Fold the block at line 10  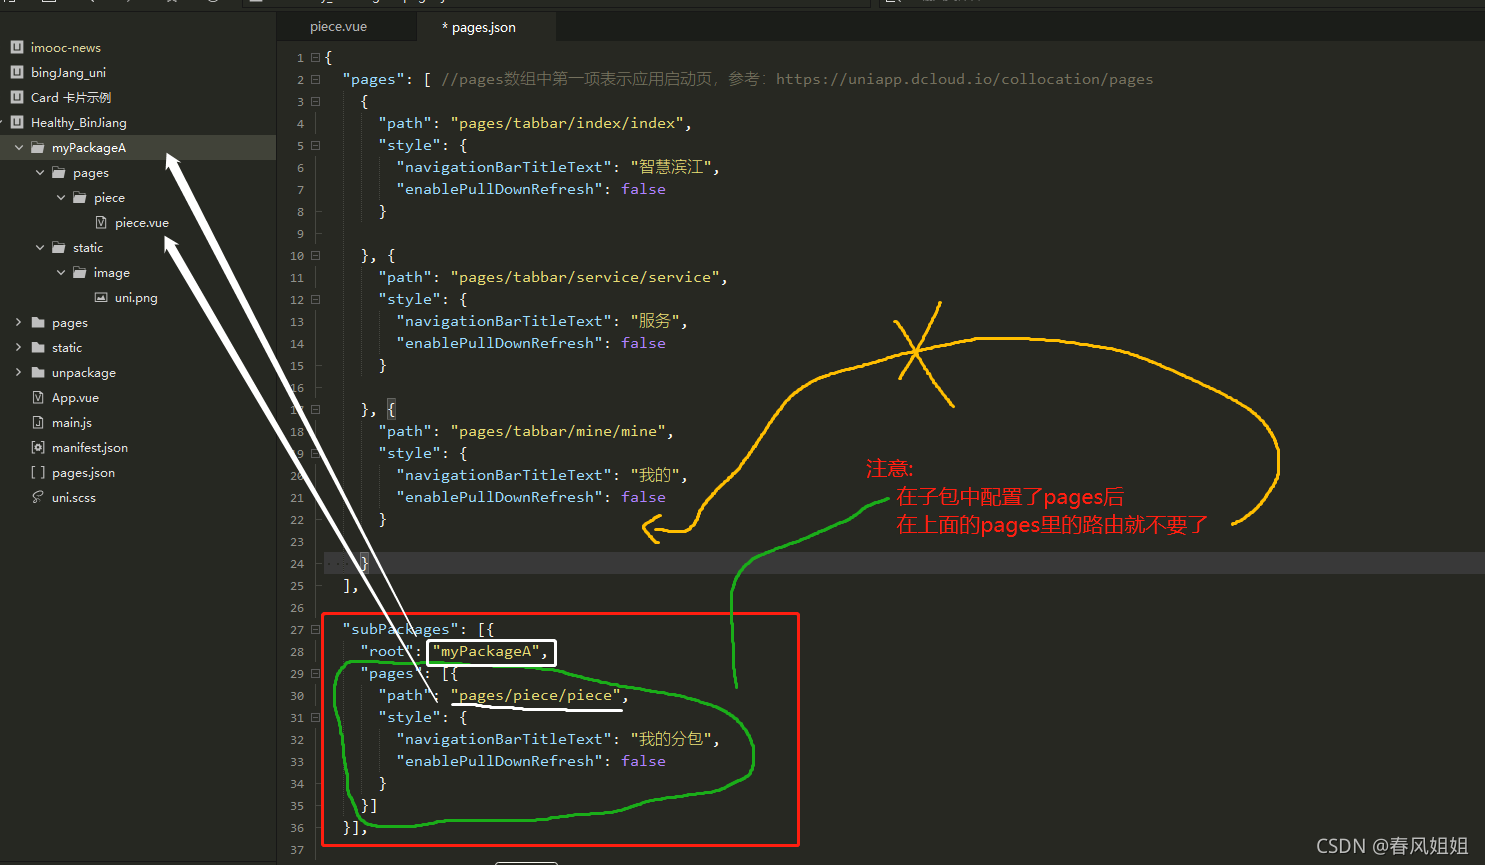coord(315,256)
